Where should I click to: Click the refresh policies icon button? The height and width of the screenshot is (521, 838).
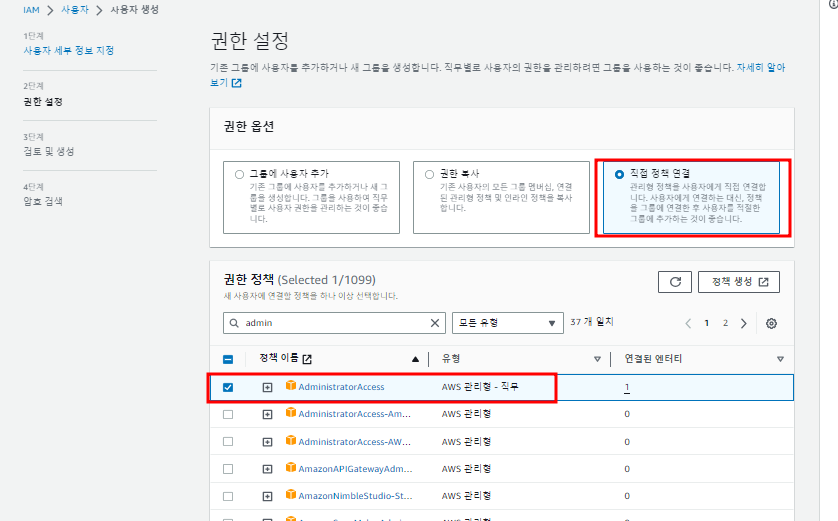[x=674, y=282]
